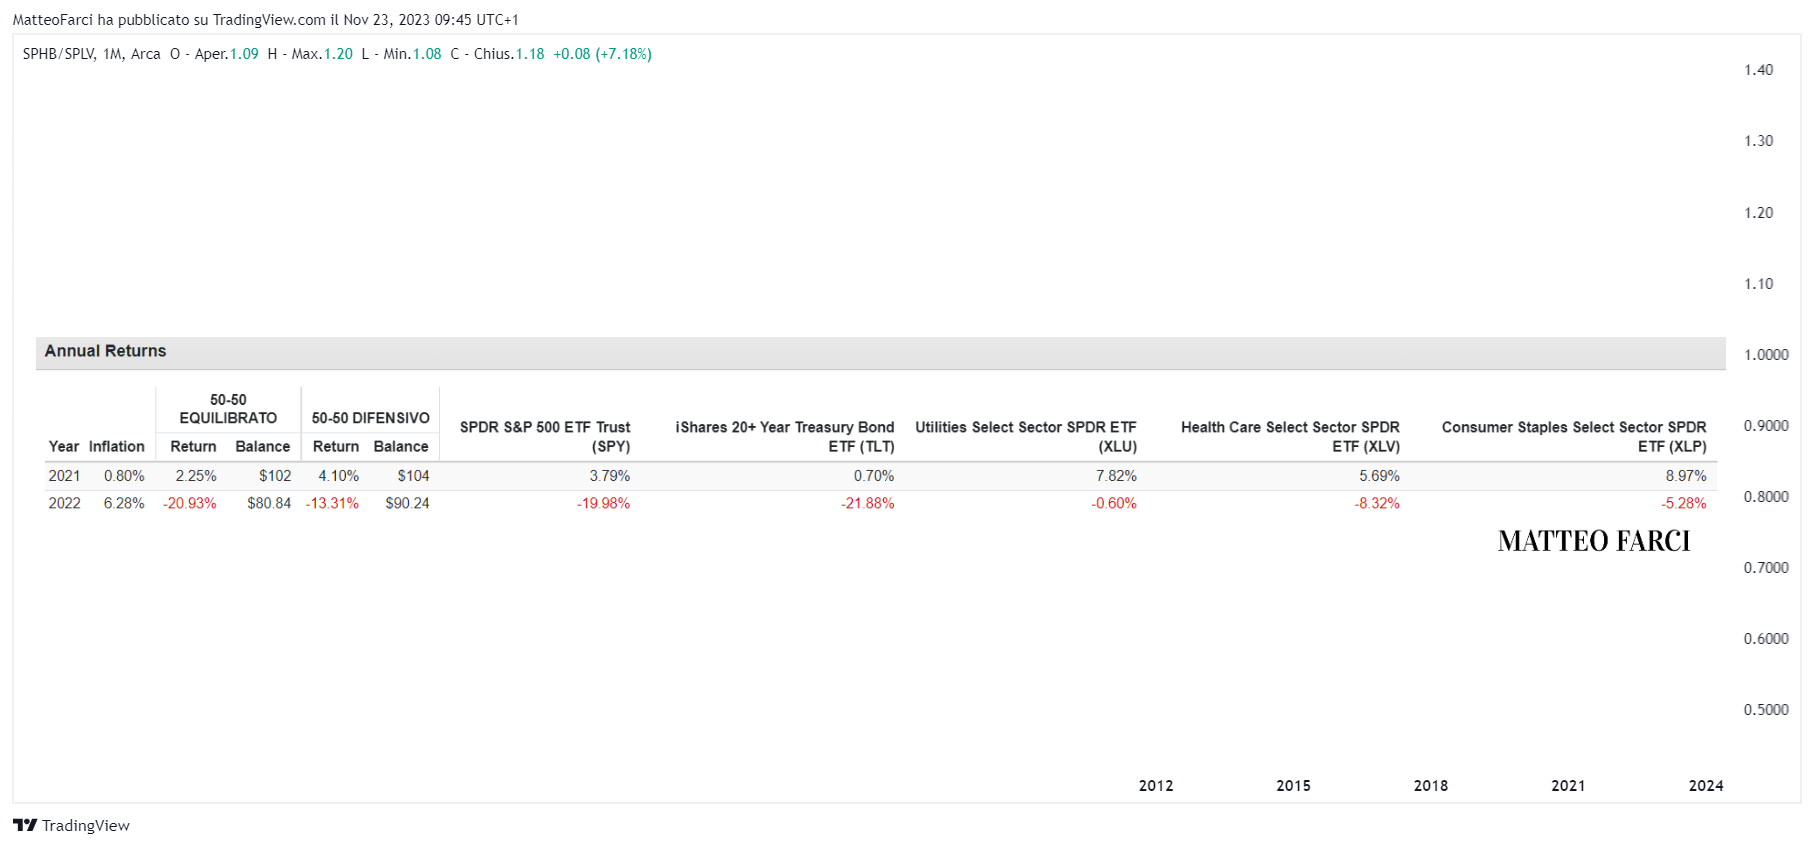Click the Year column header
The width and height of the screenshot is (1814, 847).
[x=64, y=446]
